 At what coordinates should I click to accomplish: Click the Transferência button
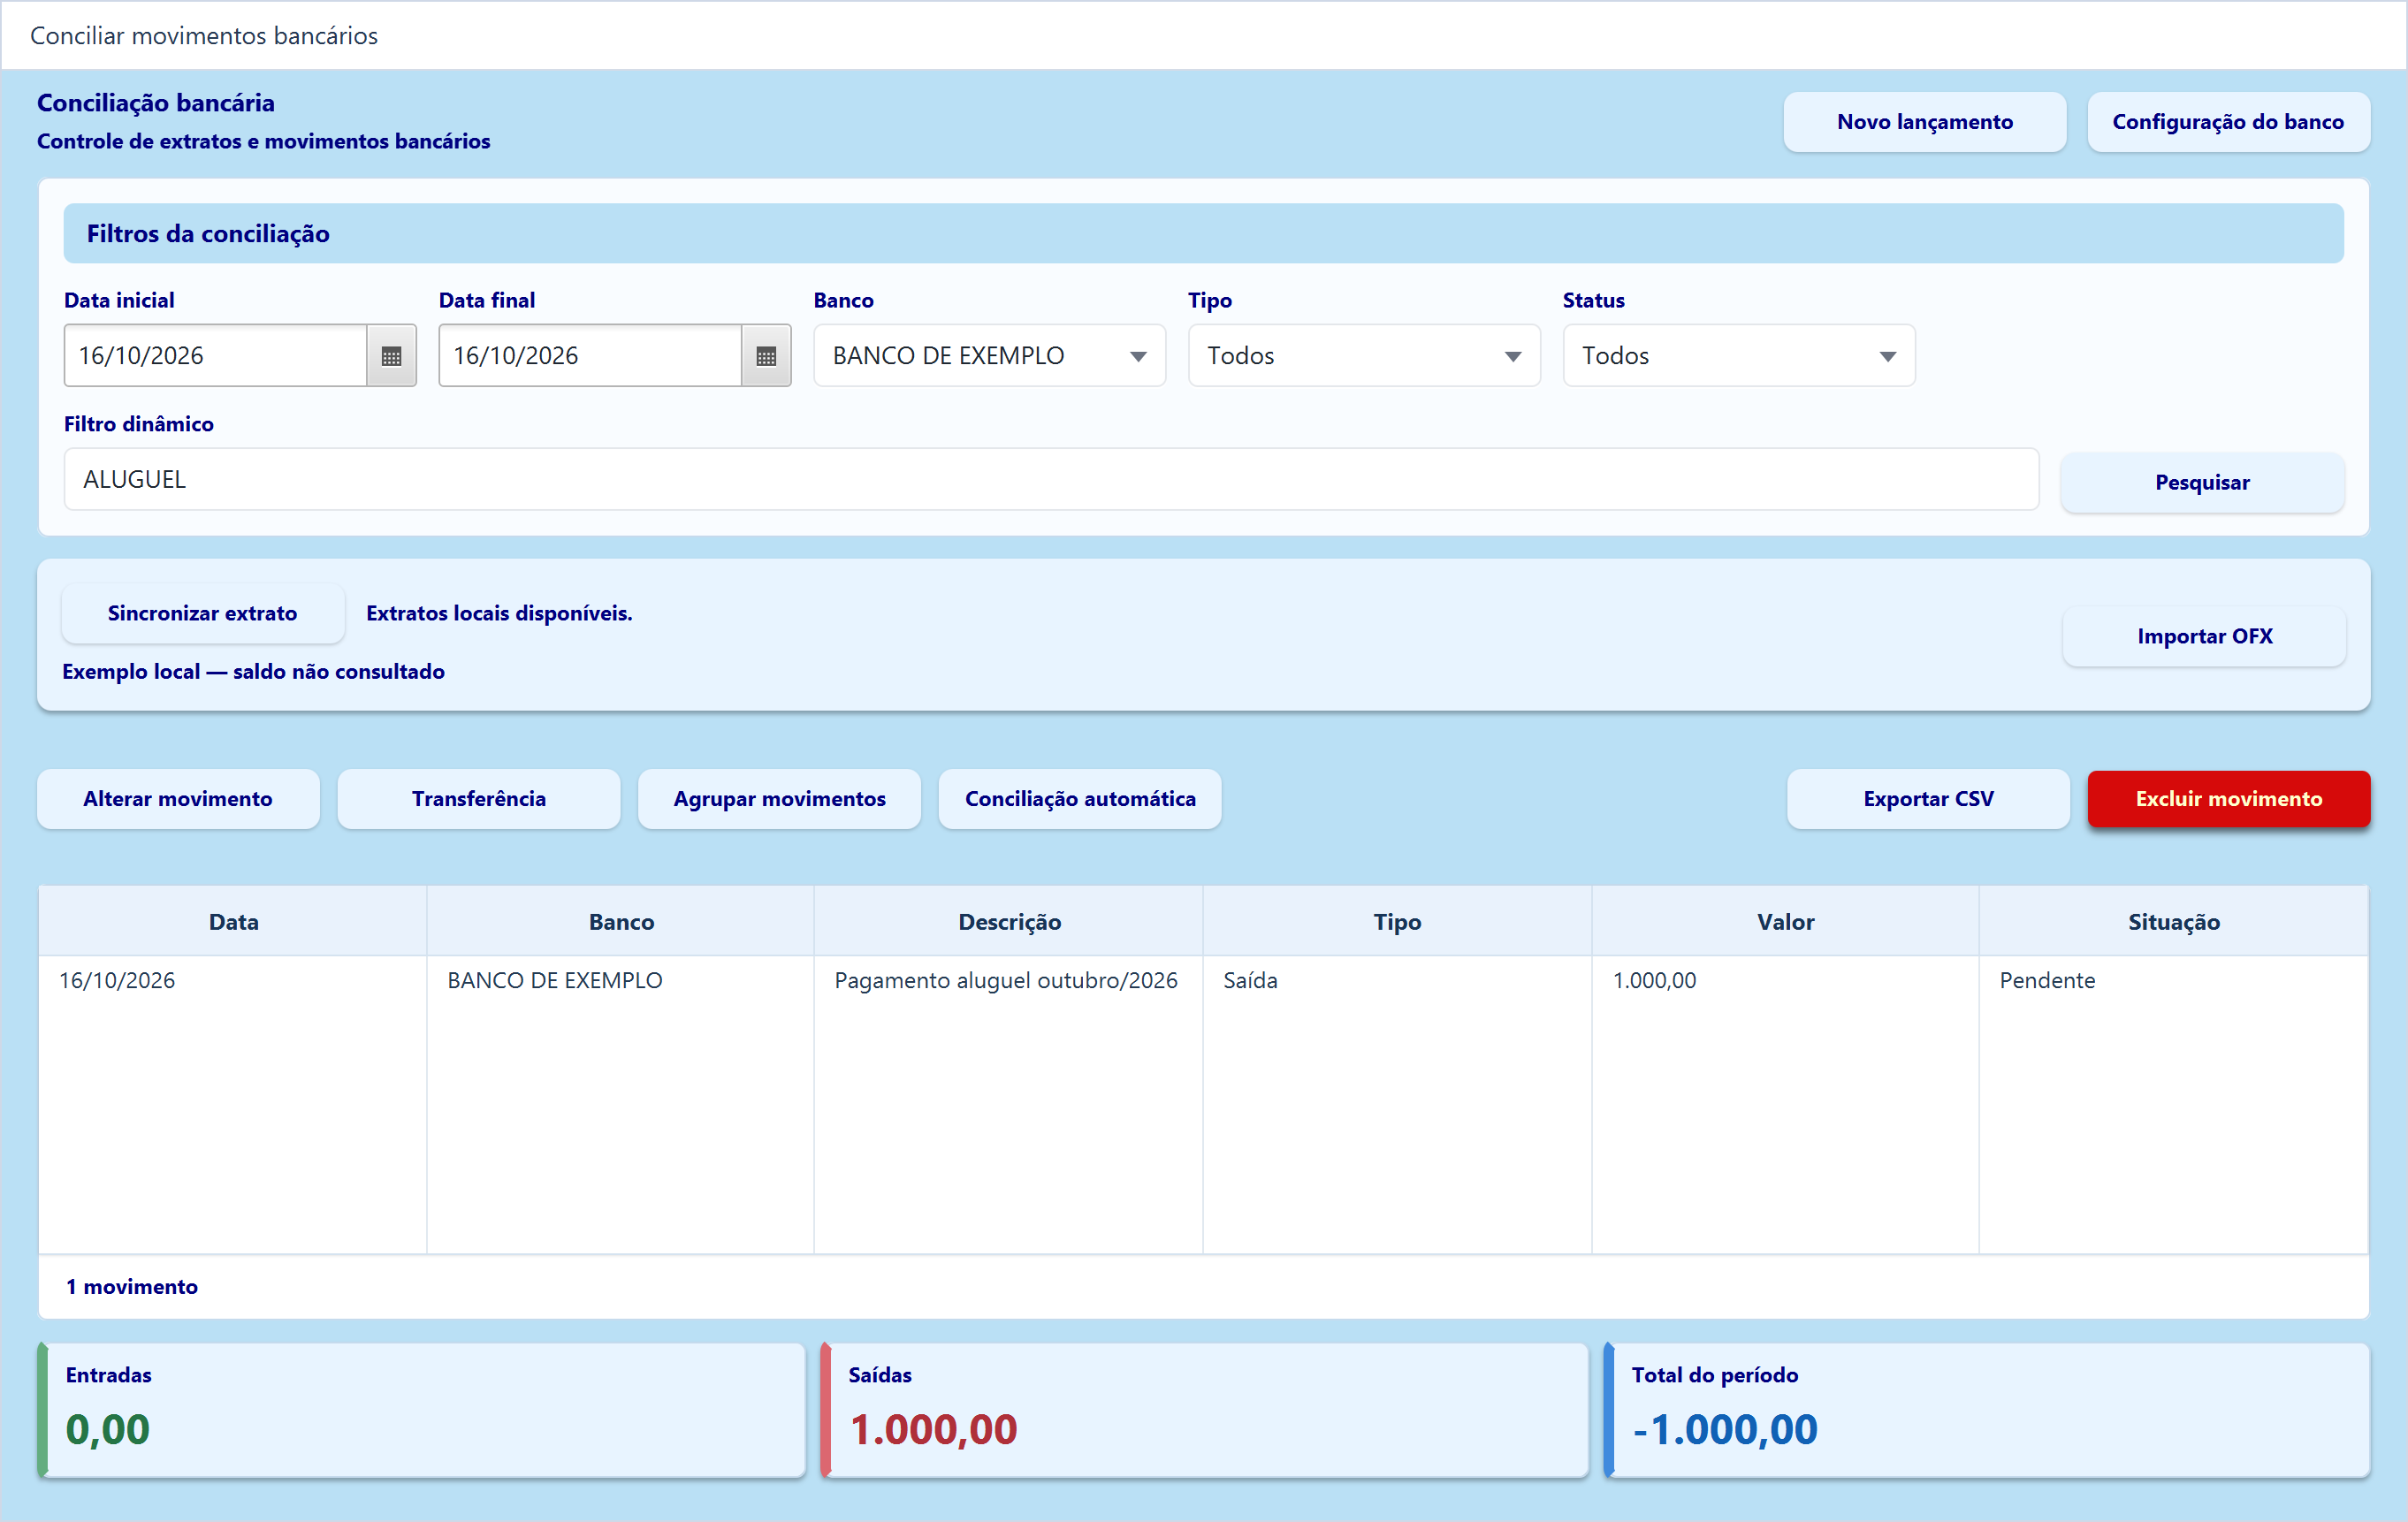(x=479, y=799)
